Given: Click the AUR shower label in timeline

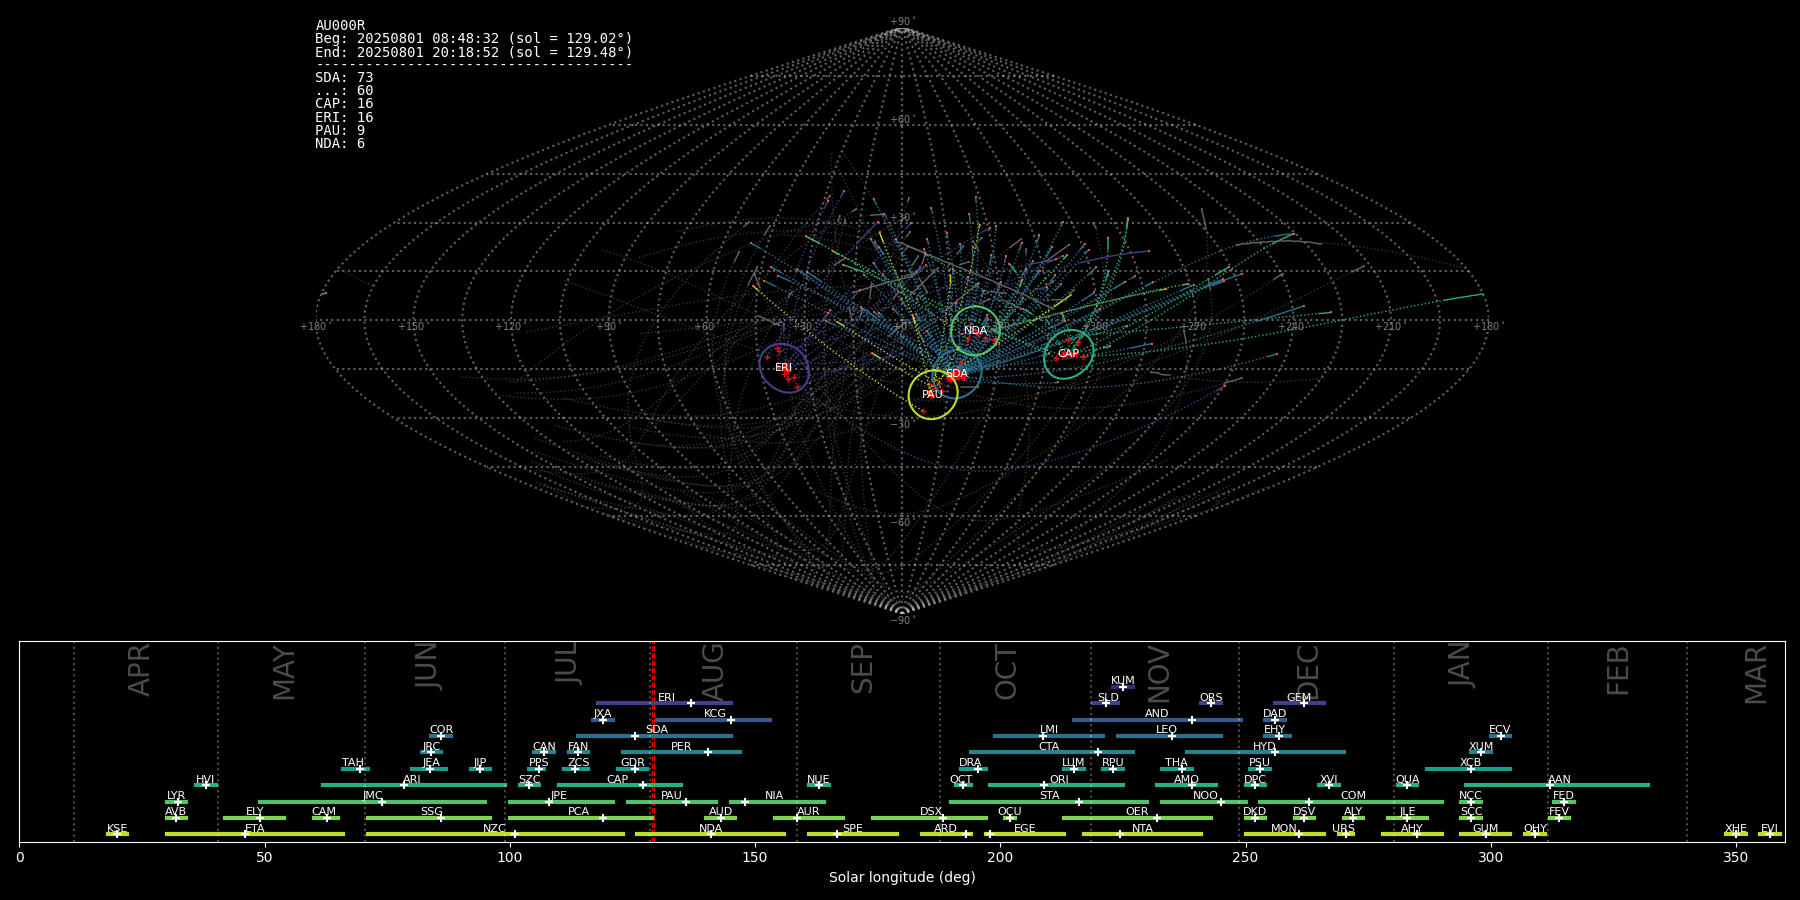Looking at the screenshot, I should pyautogui.click(x=808, y=812).
